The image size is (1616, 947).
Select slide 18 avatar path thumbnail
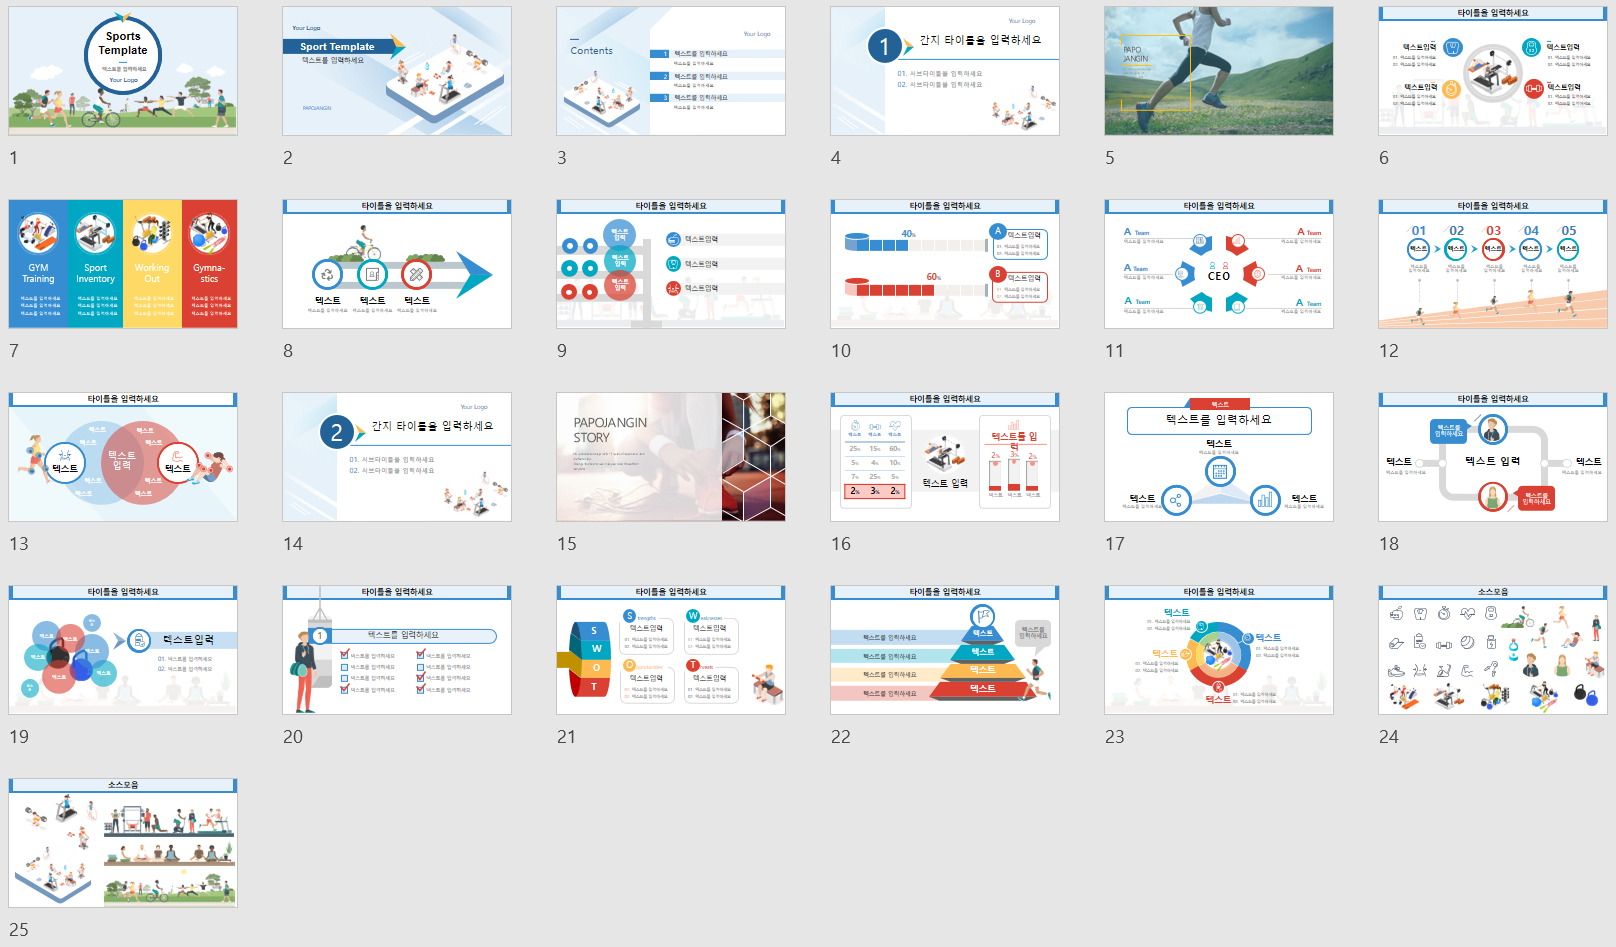click(x=1493, y=457)
